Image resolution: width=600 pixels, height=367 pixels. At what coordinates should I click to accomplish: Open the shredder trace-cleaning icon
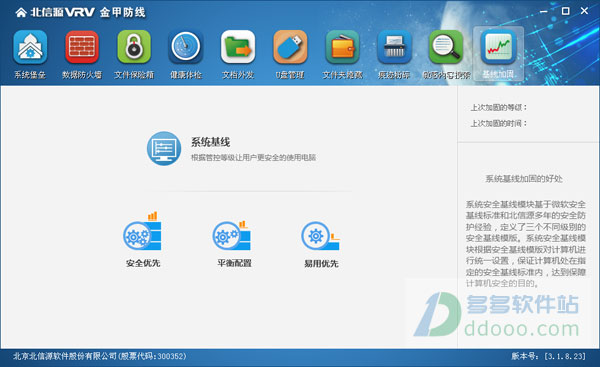(394, 47)
